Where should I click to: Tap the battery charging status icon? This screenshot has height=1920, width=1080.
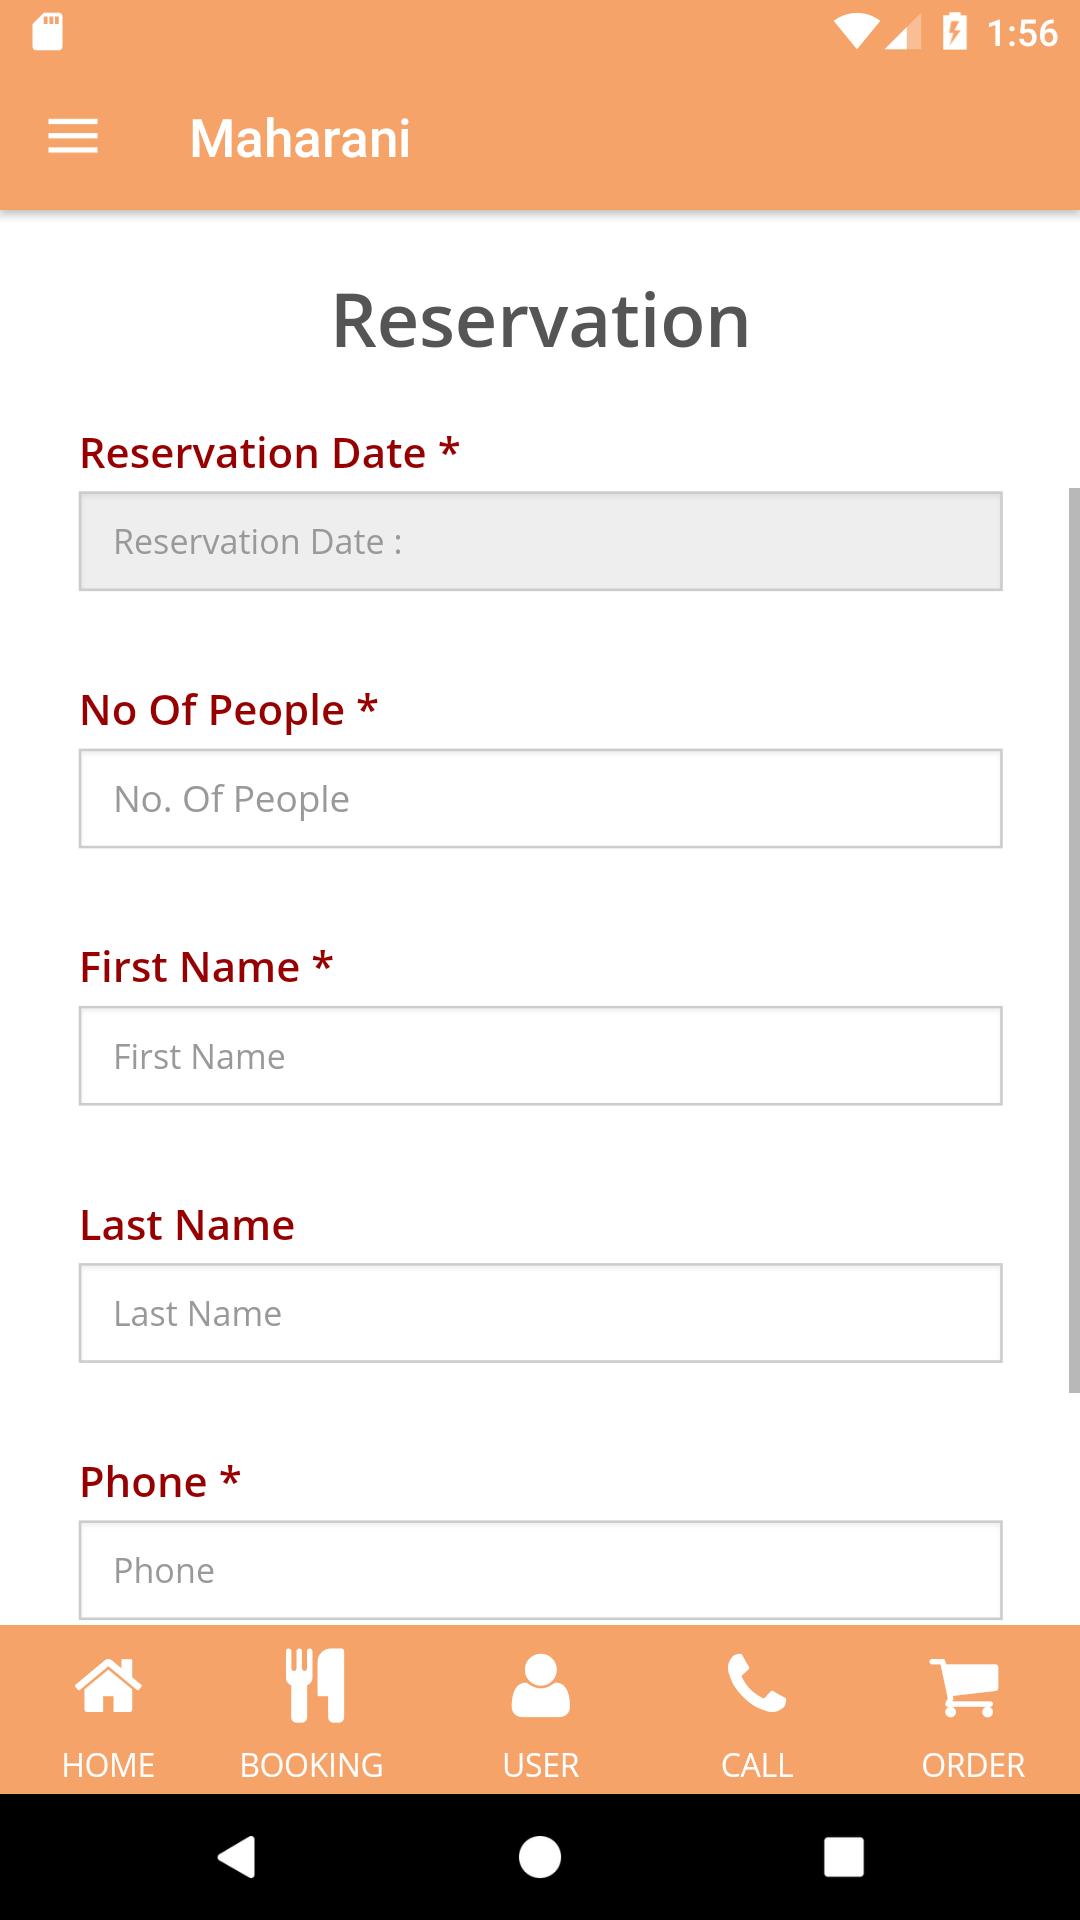pos(955,32)
